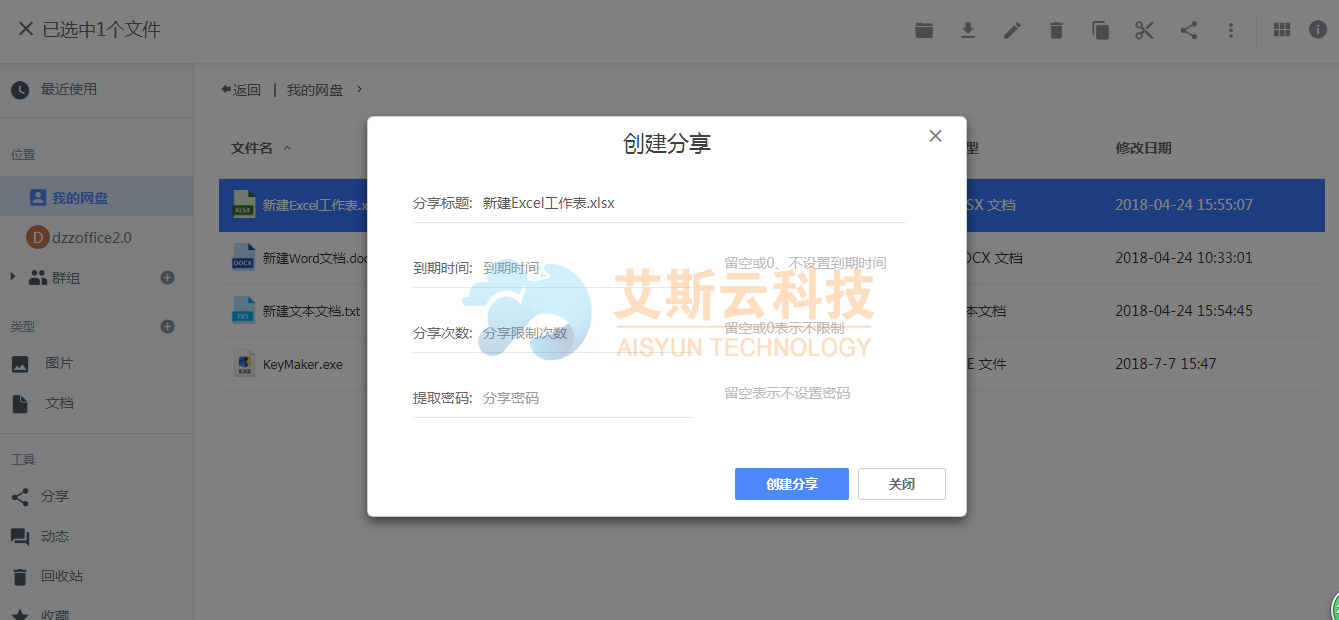Click the rename pencil icon

[x=1012, y=30]
